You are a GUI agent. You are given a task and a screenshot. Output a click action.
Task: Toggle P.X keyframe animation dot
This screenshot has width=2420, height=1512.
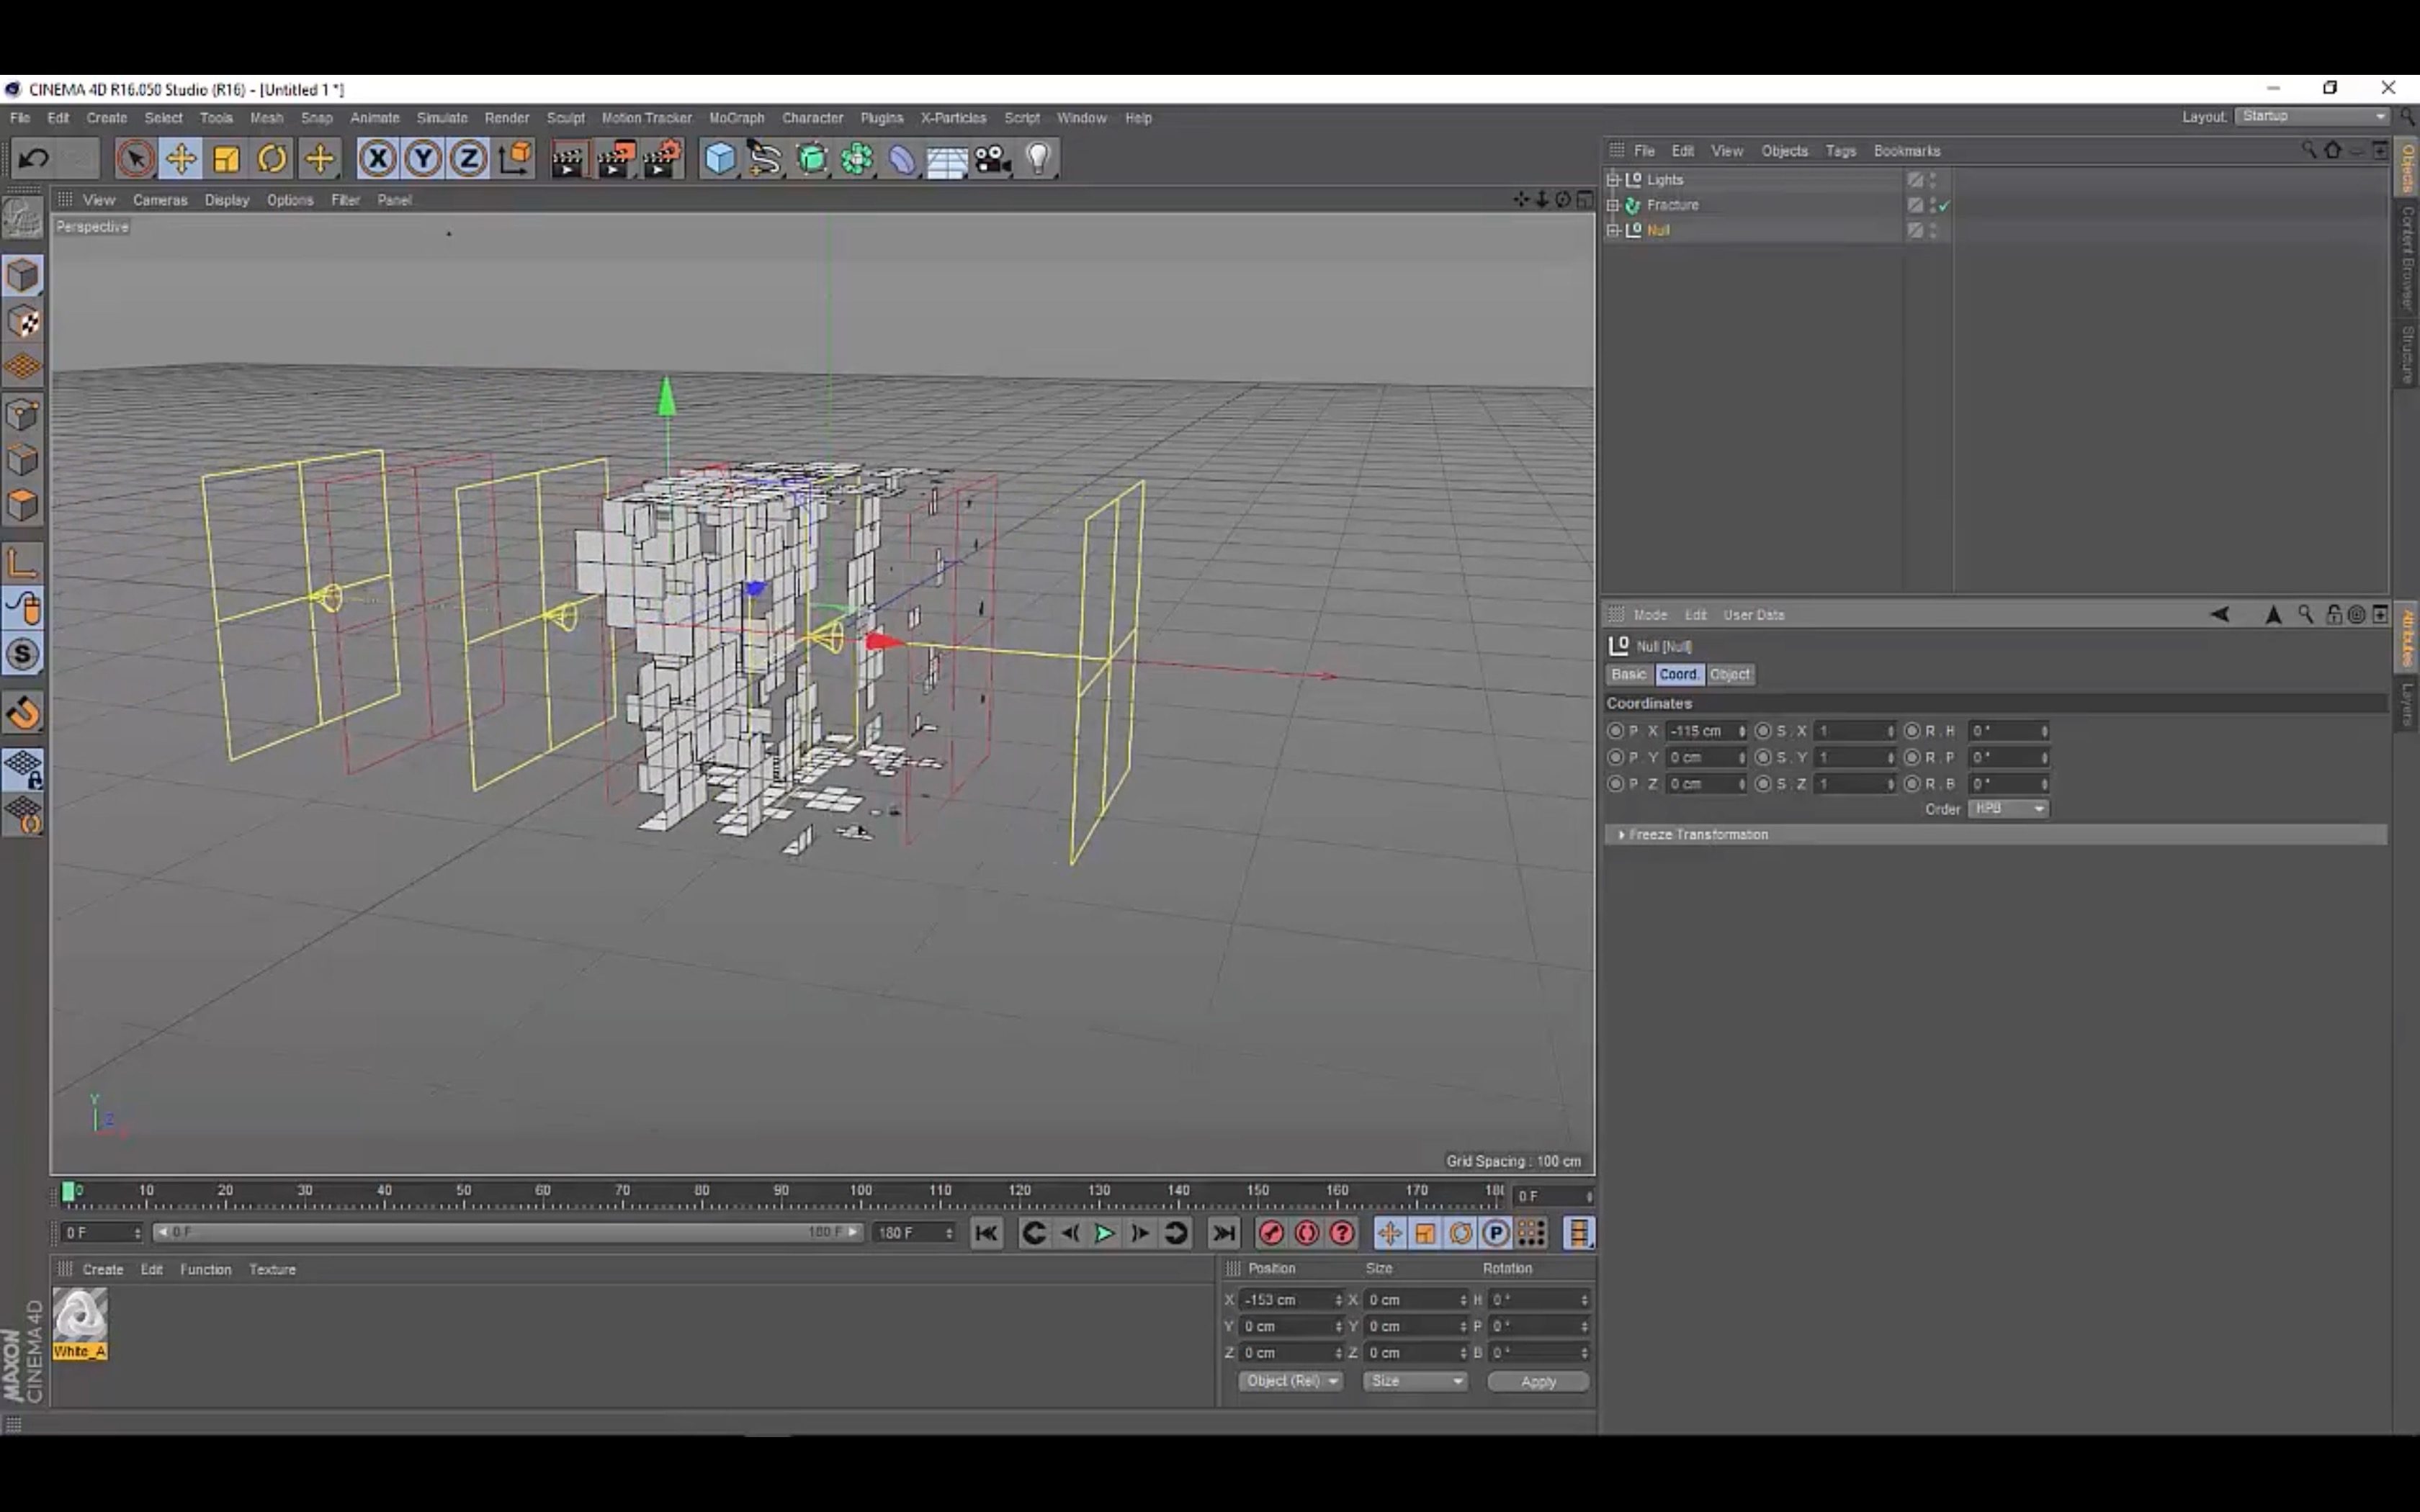pyautogui.click(x=1615, y=731)
